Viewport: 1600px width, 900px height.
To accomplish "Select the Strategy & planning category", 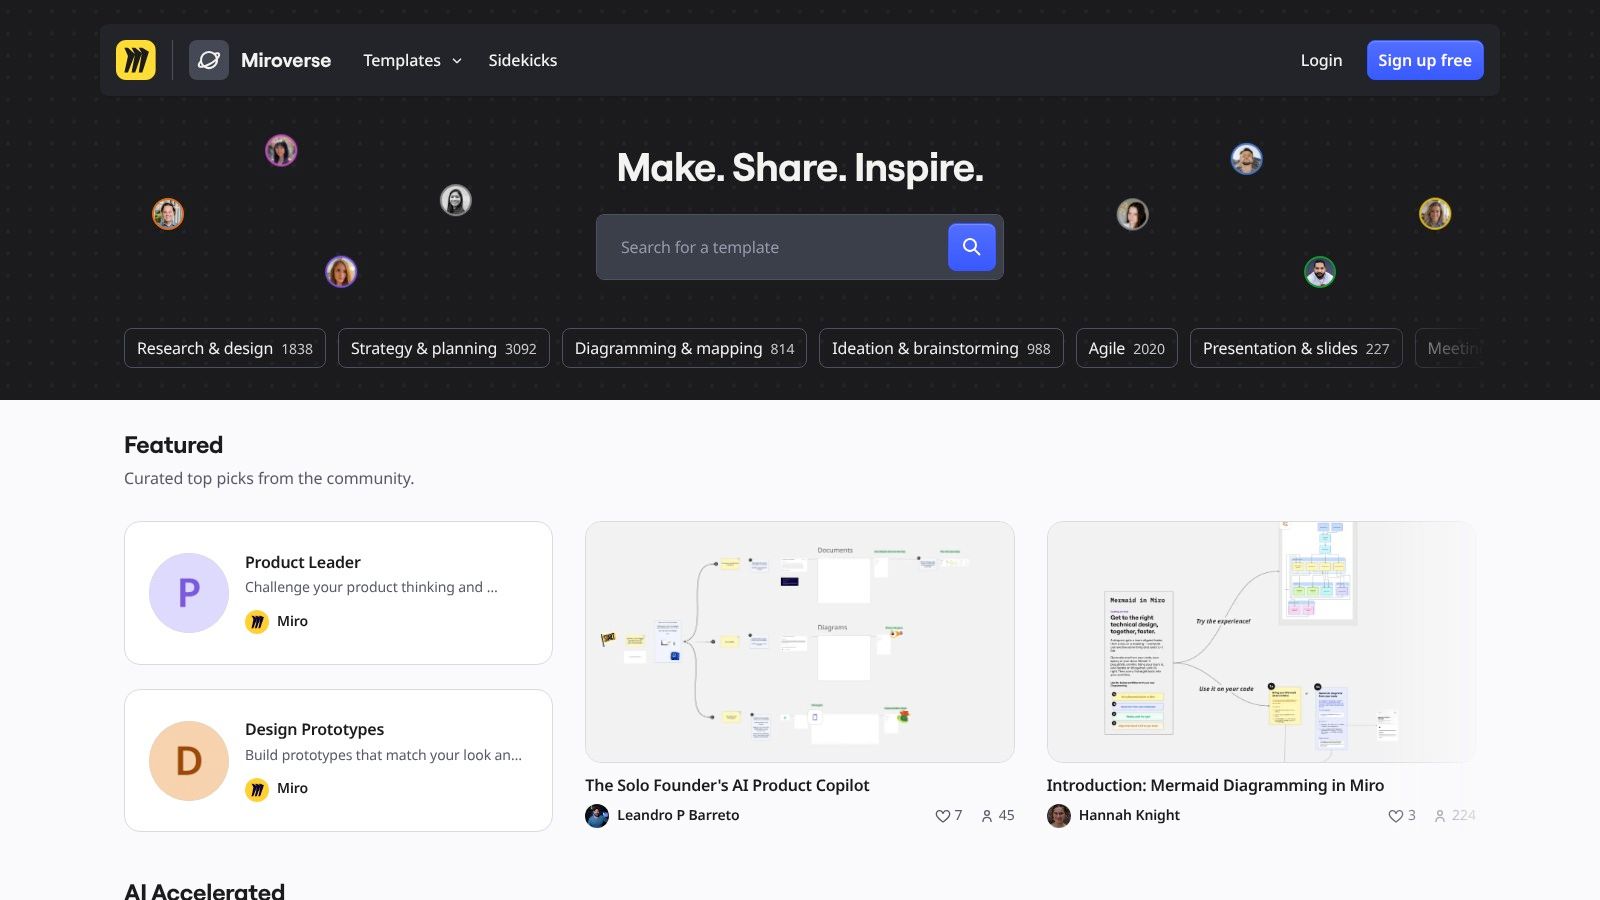I will tap(444, 348).
